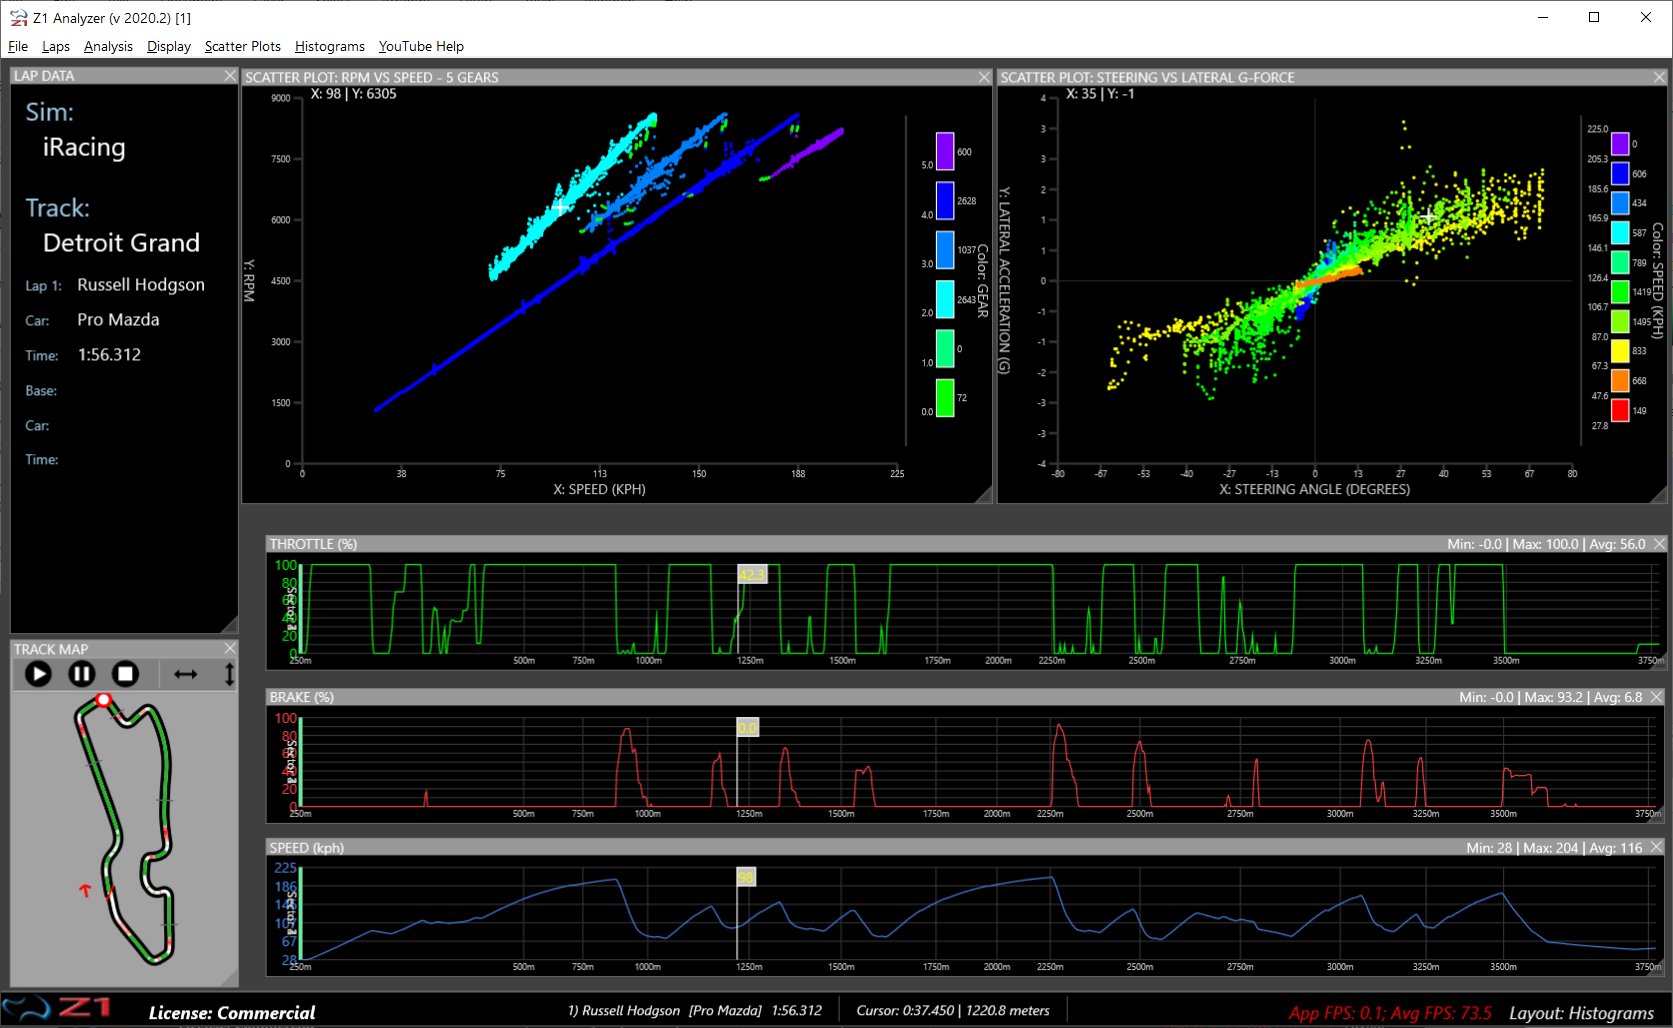This screenshot has width=1673, height=1028.
Task: Click the resize grip of RPM vs Speed plot
Action: 984,494
